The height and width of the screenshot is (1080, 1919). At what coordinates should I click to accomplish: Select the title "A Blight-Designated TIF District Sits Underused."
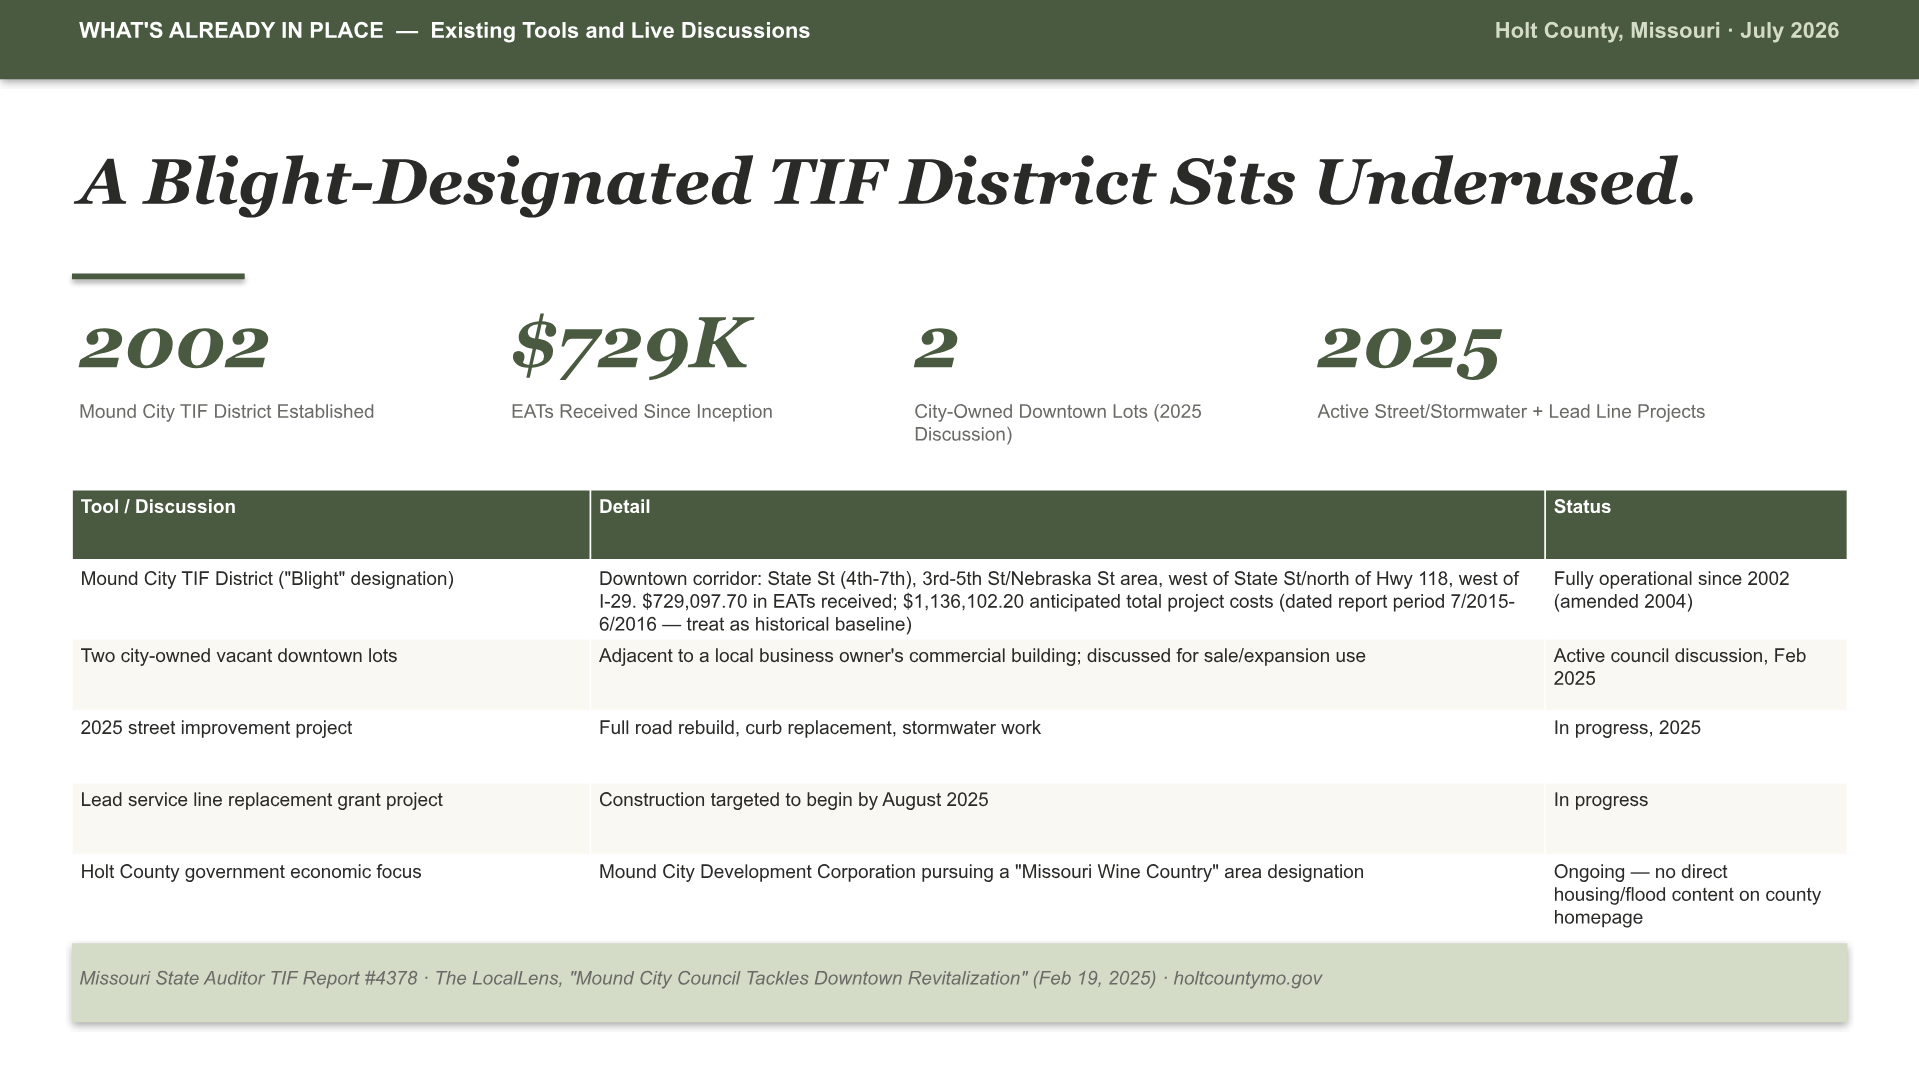point(885,183)
